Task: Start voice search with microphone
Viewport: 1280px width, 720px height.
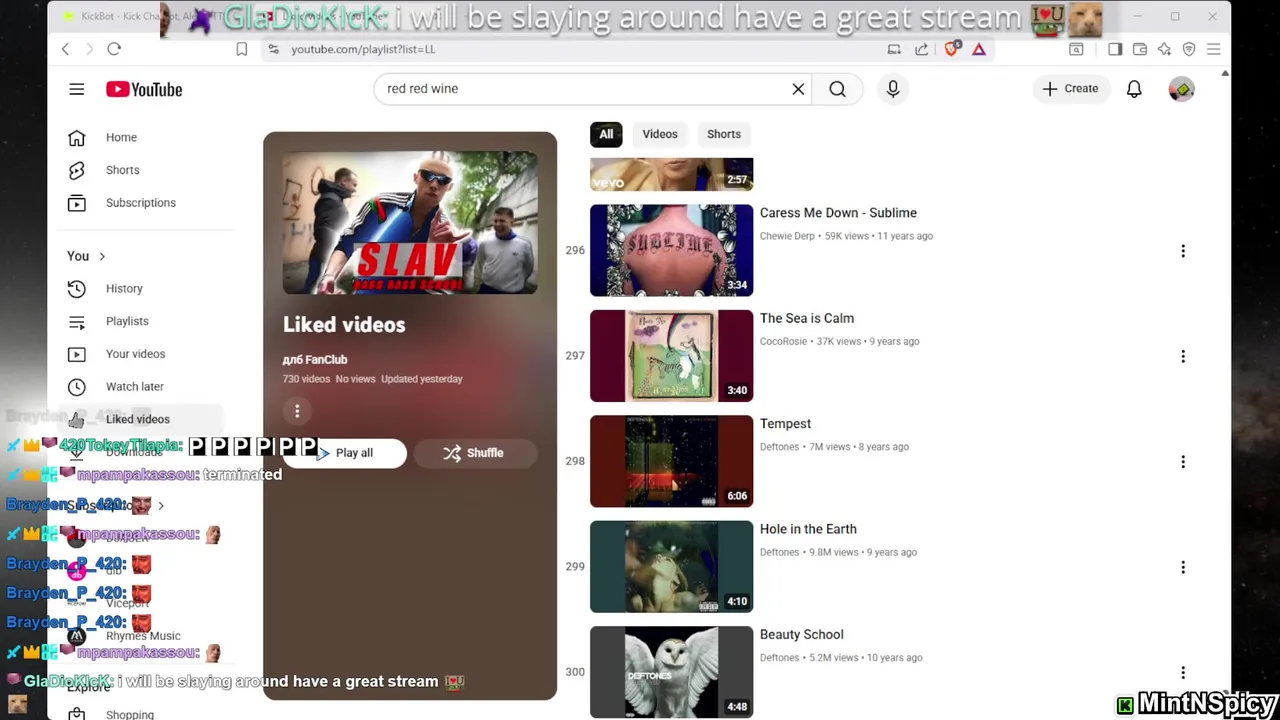Action: tap(893, 89)
